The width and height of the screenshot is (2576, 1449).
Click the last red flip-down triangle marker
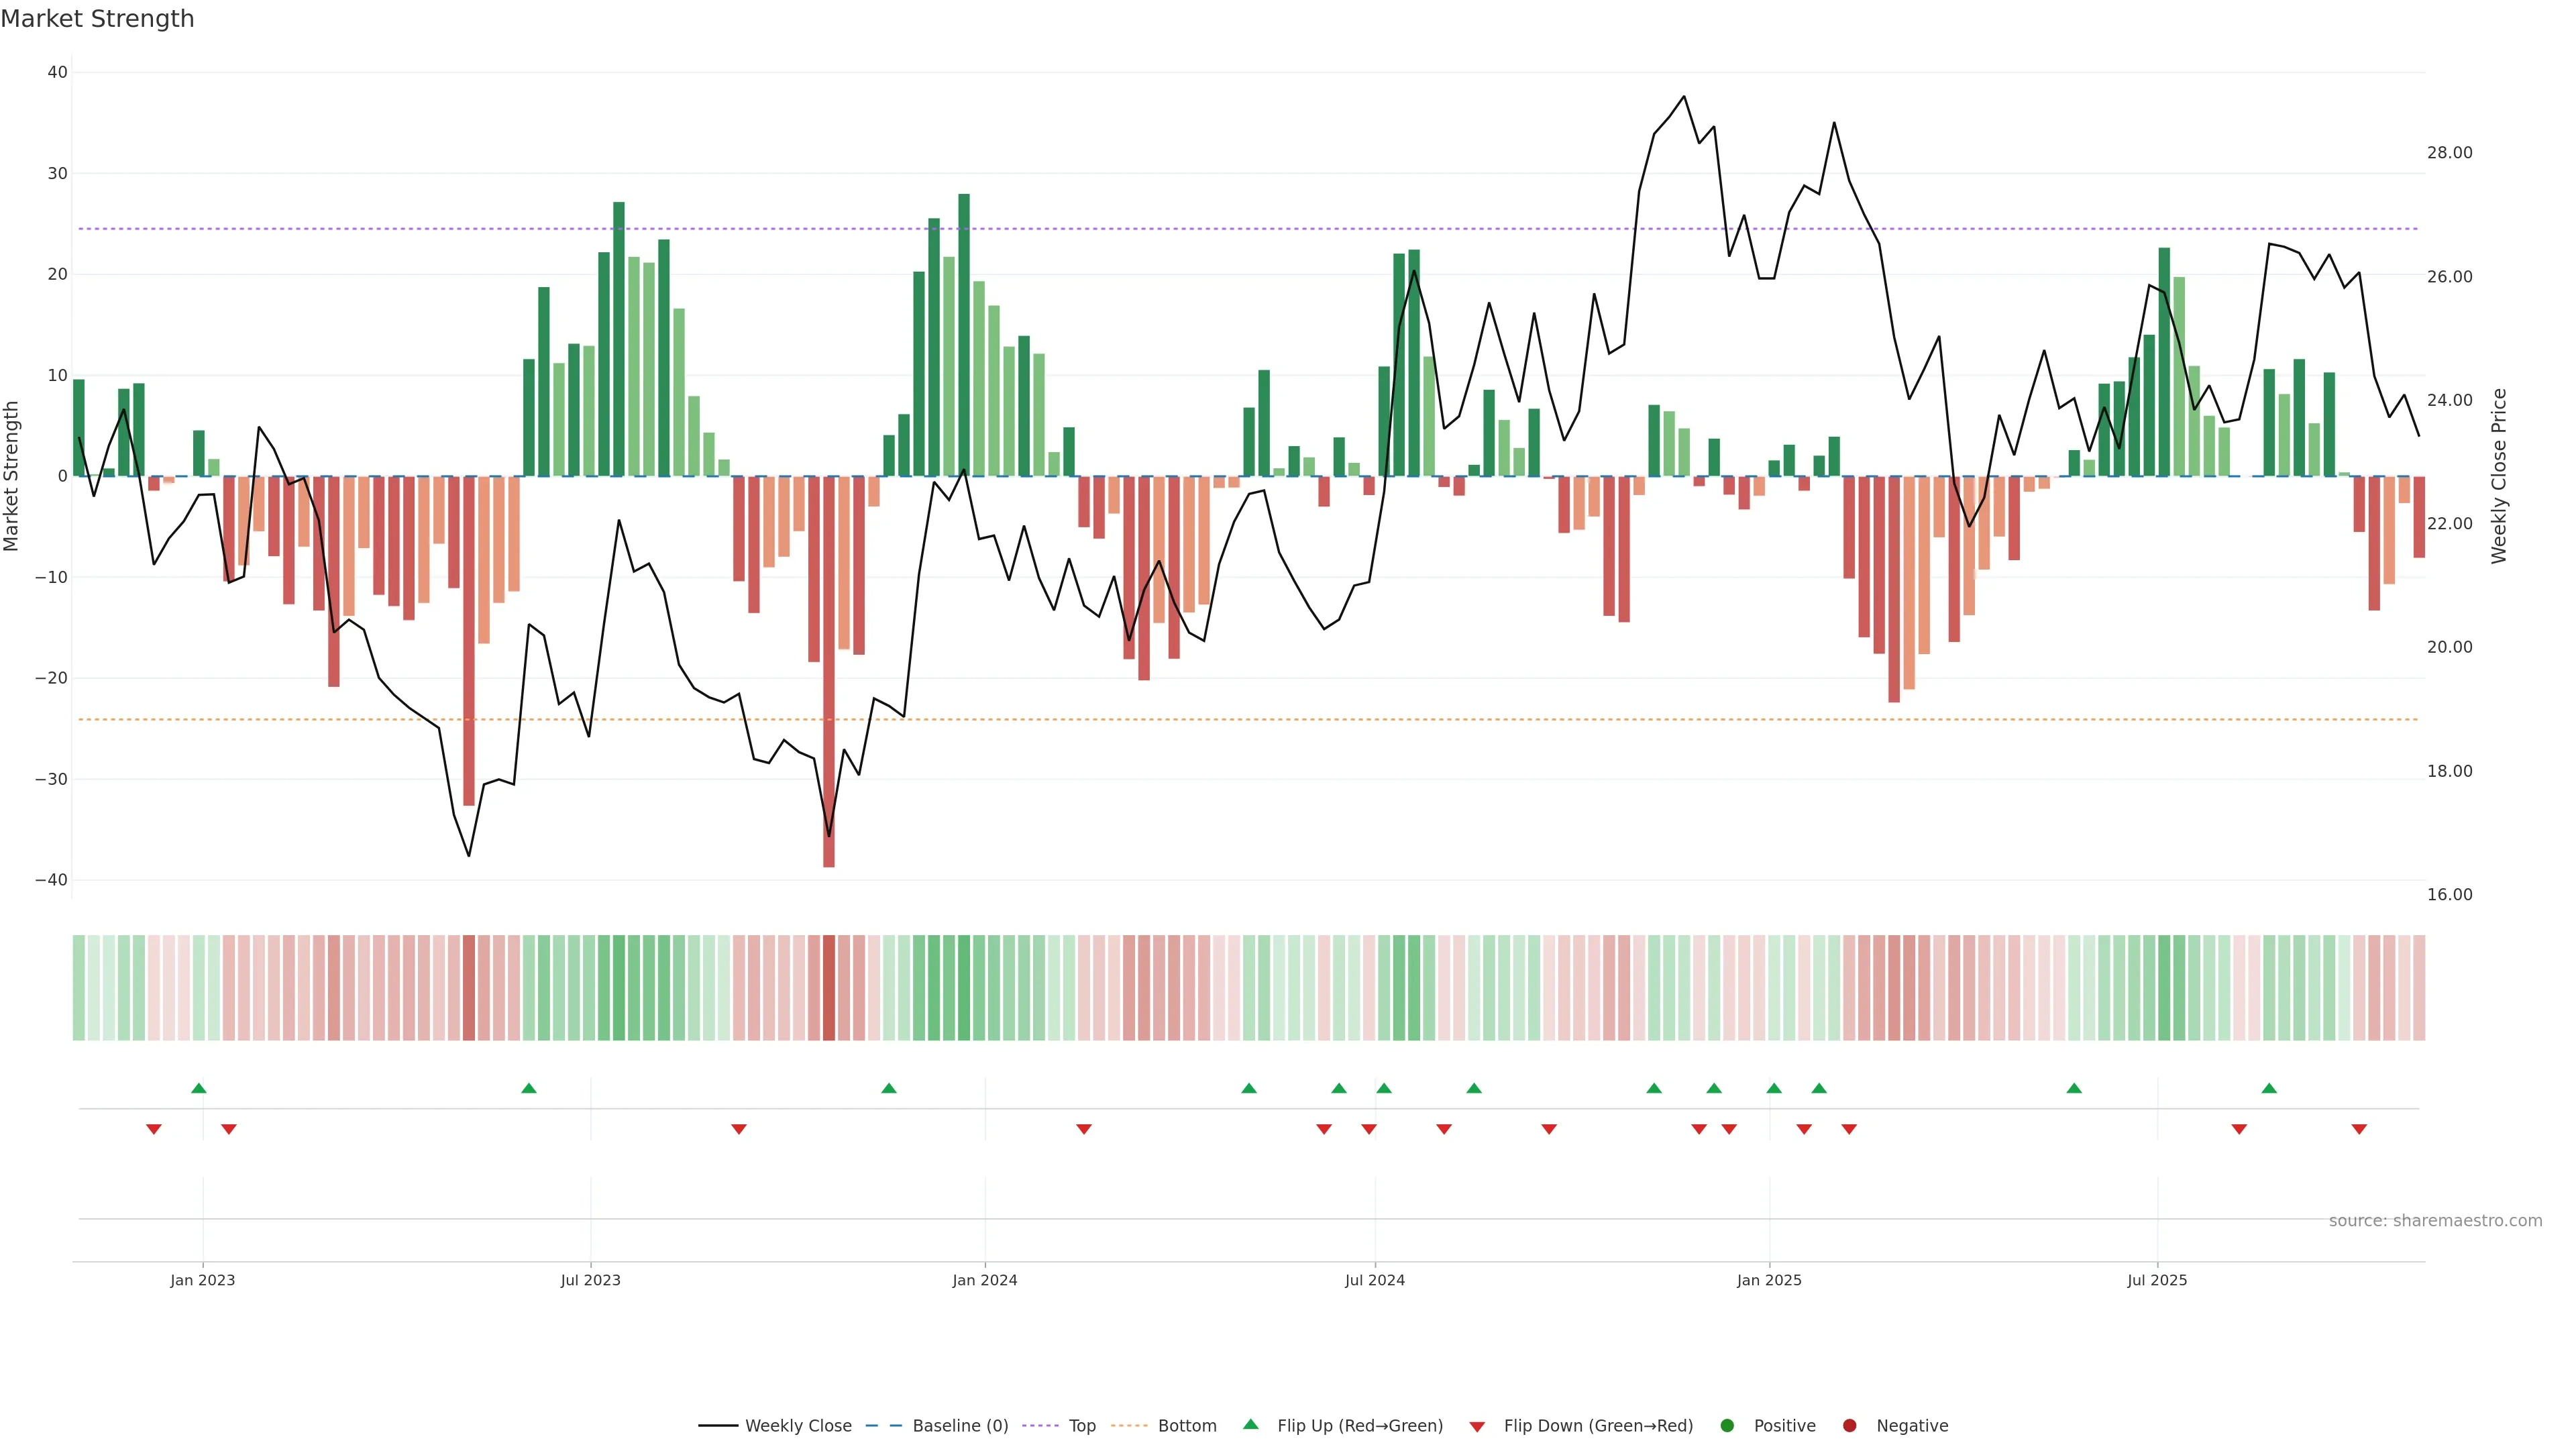(2359, 1129)
